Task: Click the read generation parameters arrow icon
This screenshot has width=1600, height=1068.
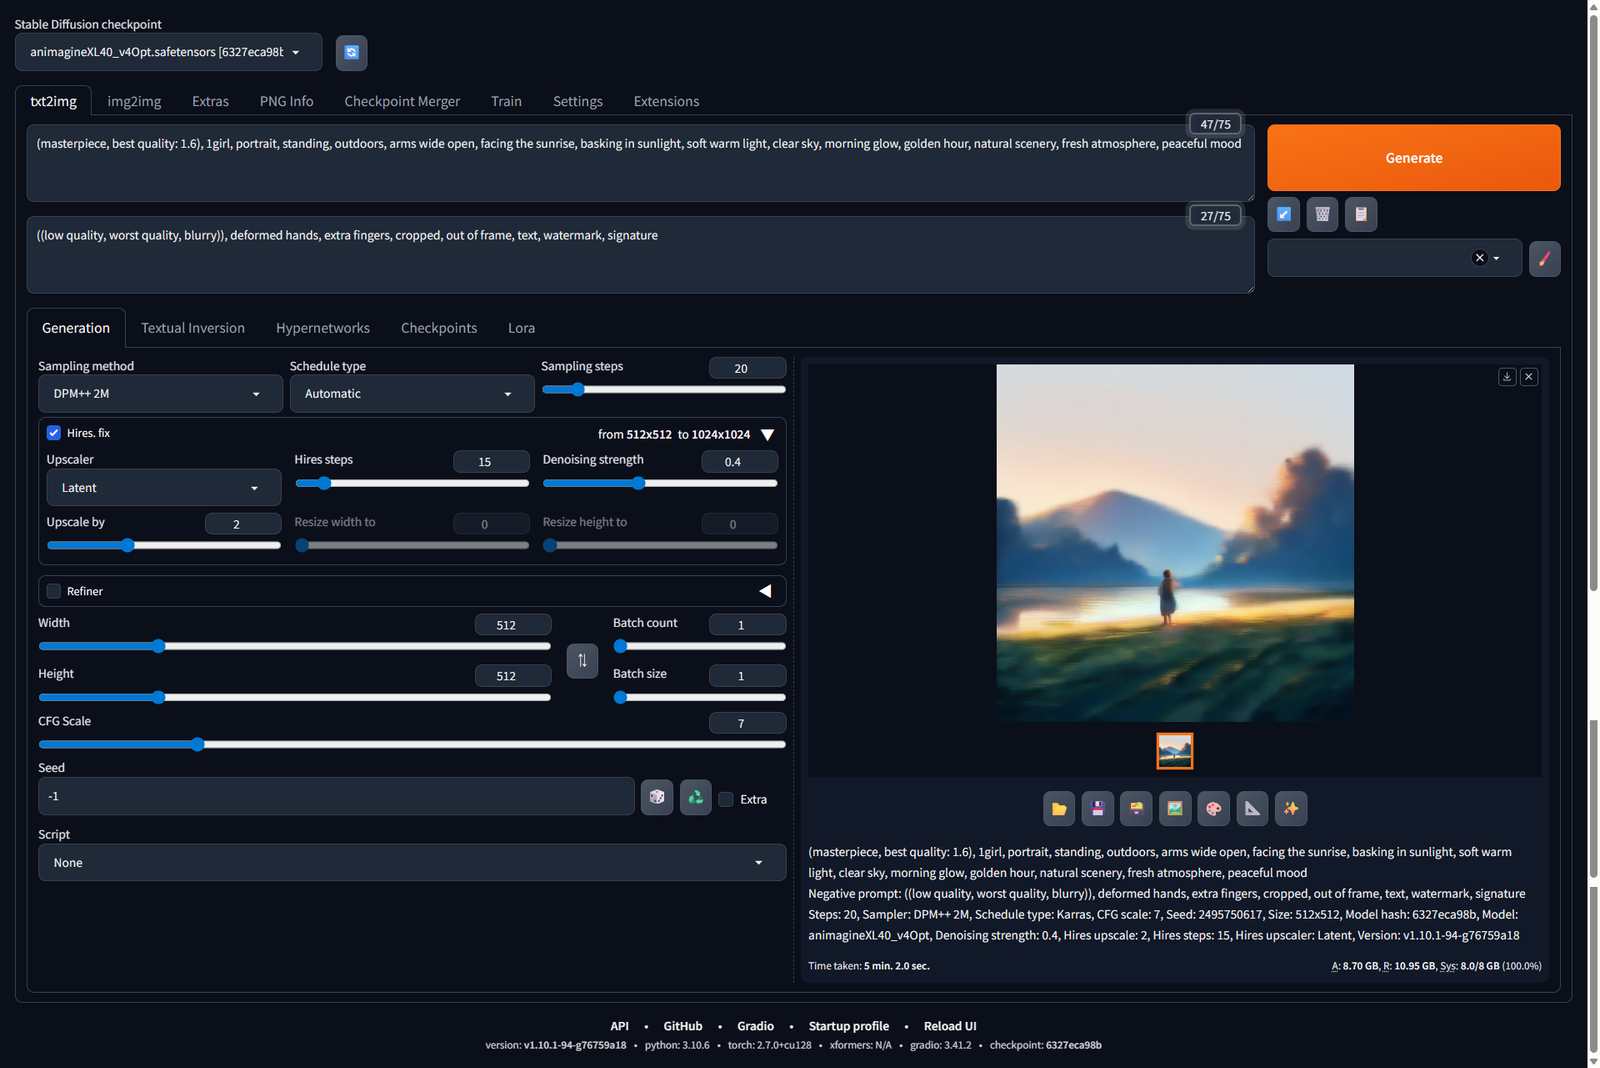Action: 1284,214
